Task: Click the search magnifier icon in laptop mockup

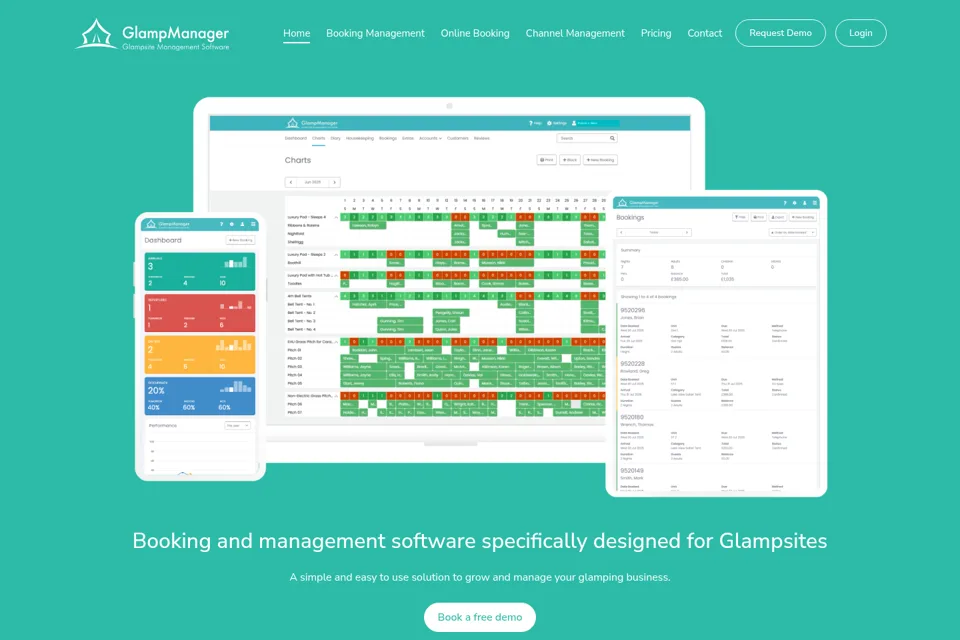Action: (612, 138)
